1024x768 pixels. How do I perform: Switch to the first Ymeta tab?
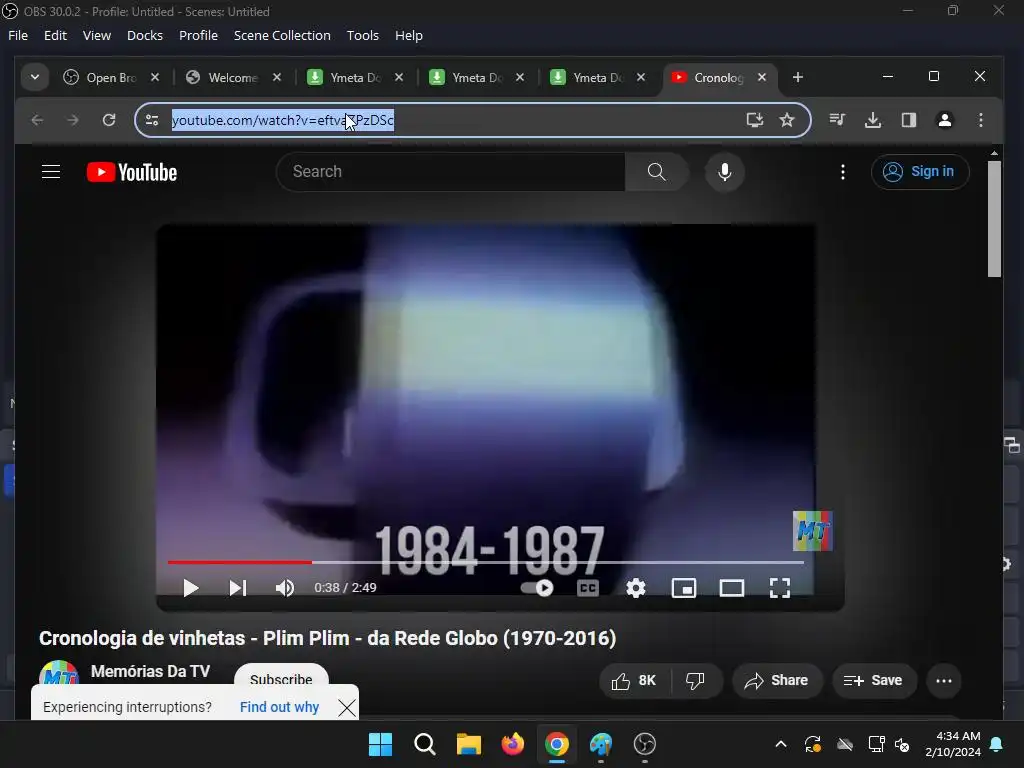[x=345, y=78]
